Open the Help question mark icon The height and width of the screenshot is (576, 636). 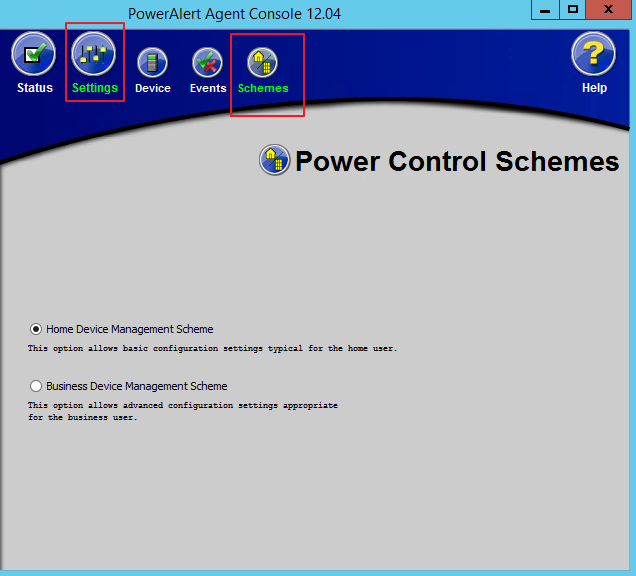click(593, 54)
